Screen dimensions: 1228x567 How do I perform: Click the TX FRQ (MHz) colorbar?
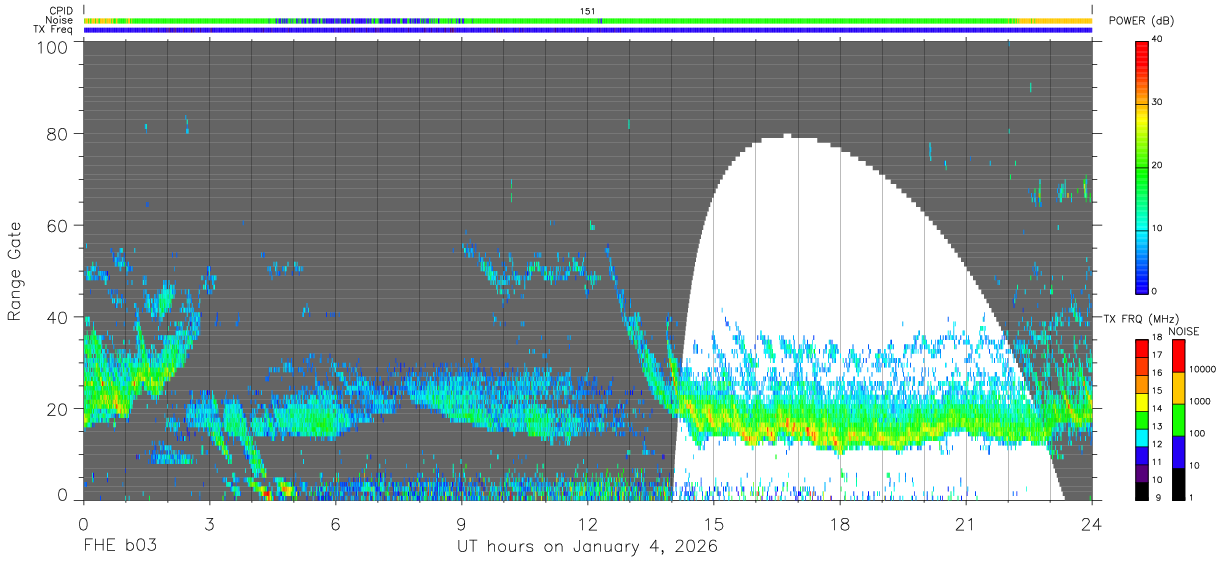coord(1142,420)
